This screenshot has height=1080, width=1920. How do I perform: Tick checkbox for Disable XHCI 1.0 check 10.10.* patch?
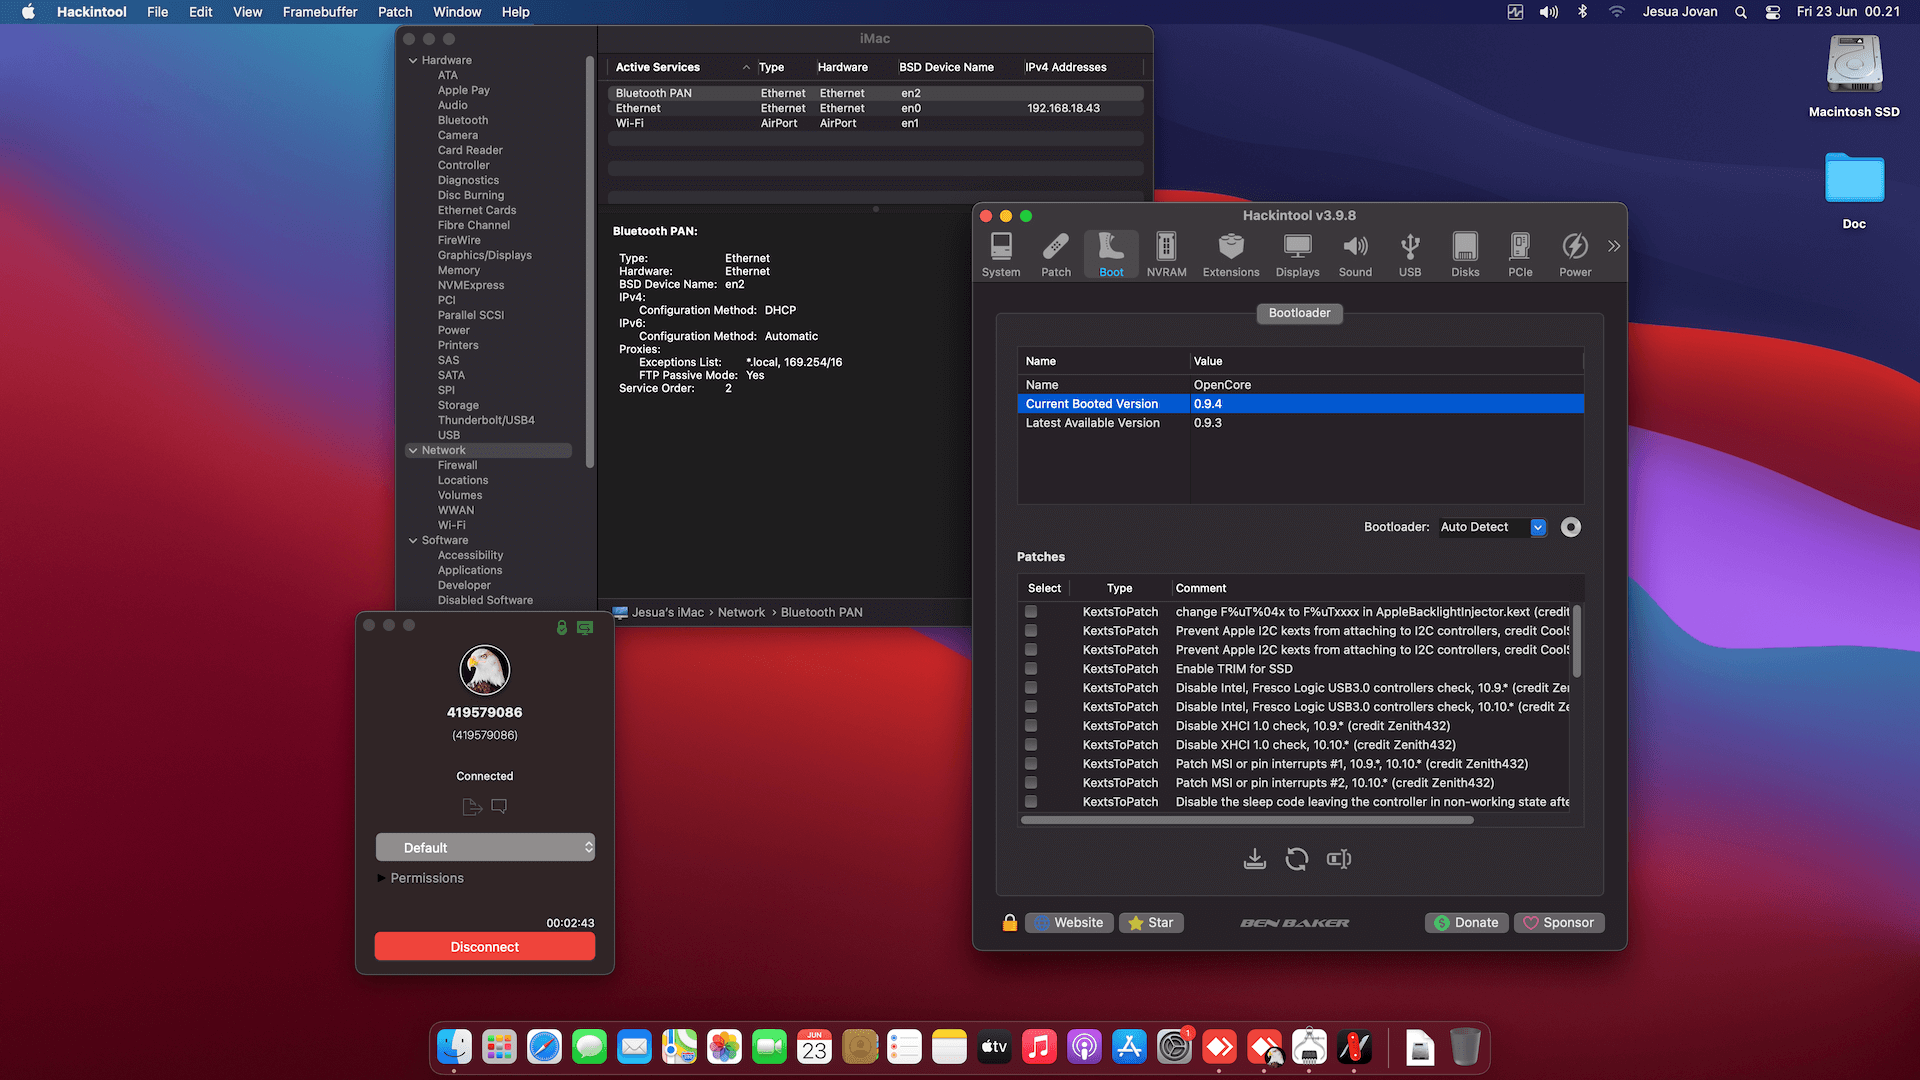tap(1031, 745)
